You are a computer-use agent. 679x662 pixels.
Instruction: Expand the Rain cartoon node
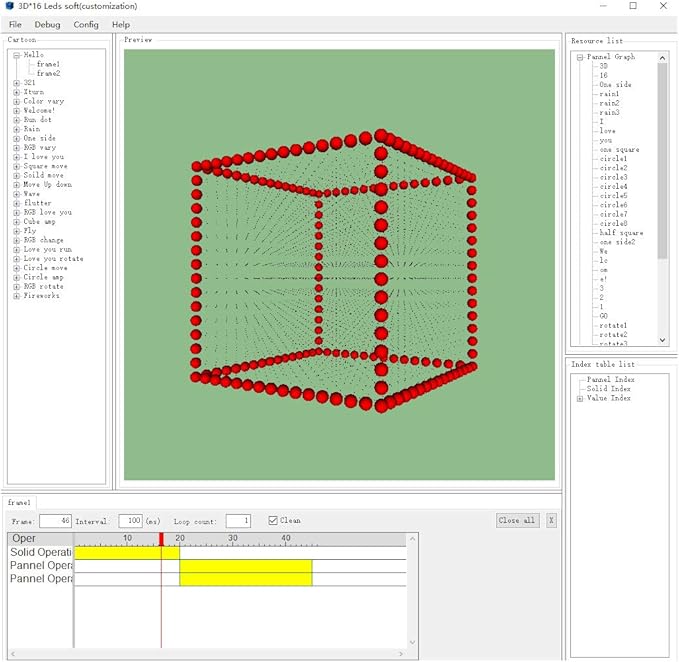pyautogui.click(x=16, y=129)
